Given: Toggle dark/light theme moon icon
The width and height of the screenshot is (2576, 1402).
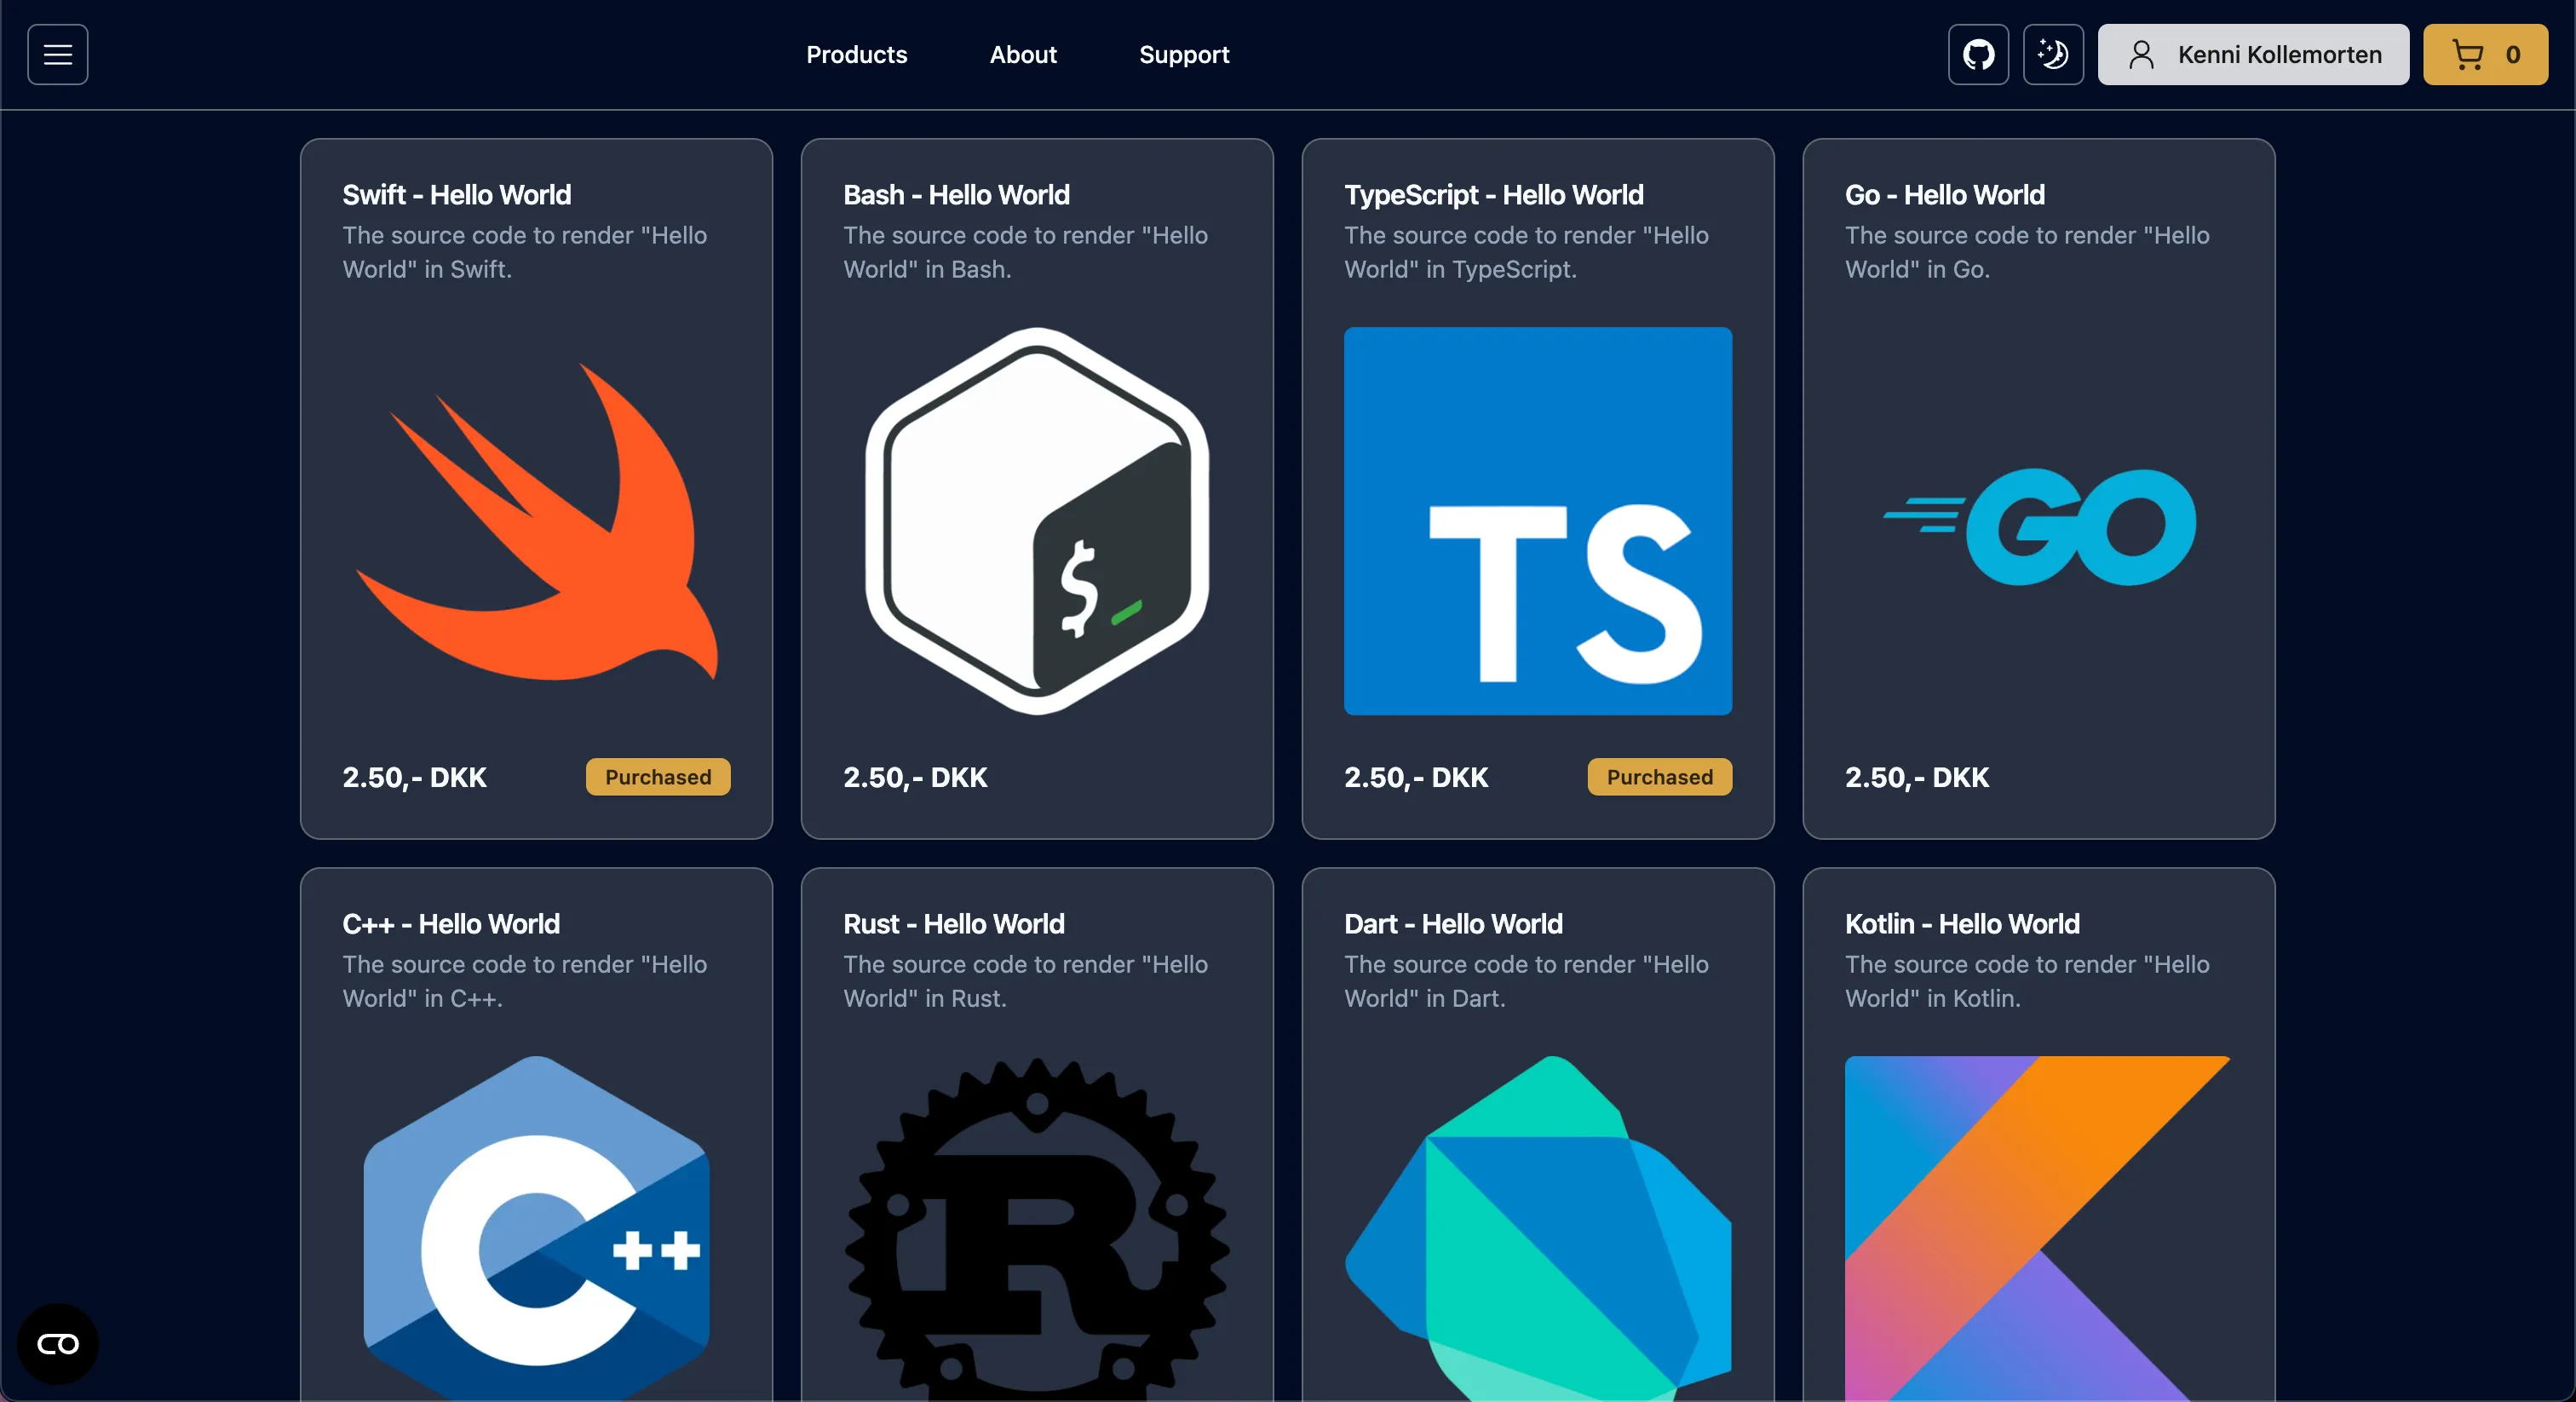Looking at the screenshot, I should click(x=2053, y=55).
